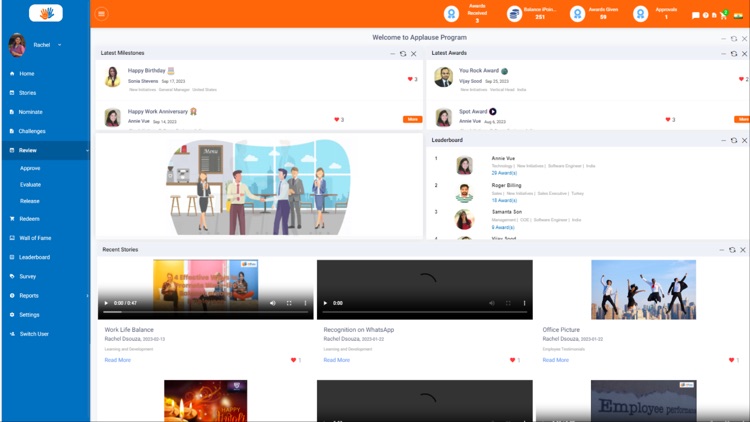This screenshot has width=750, height=422.
Task: Like the Office Picture story
Action: tap(731, 360)
